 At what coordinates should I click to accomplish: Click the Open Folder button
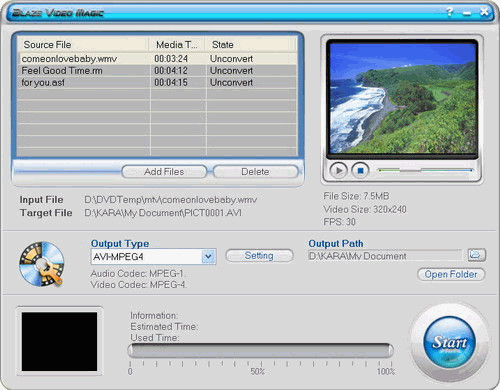(x=451, y=274)
